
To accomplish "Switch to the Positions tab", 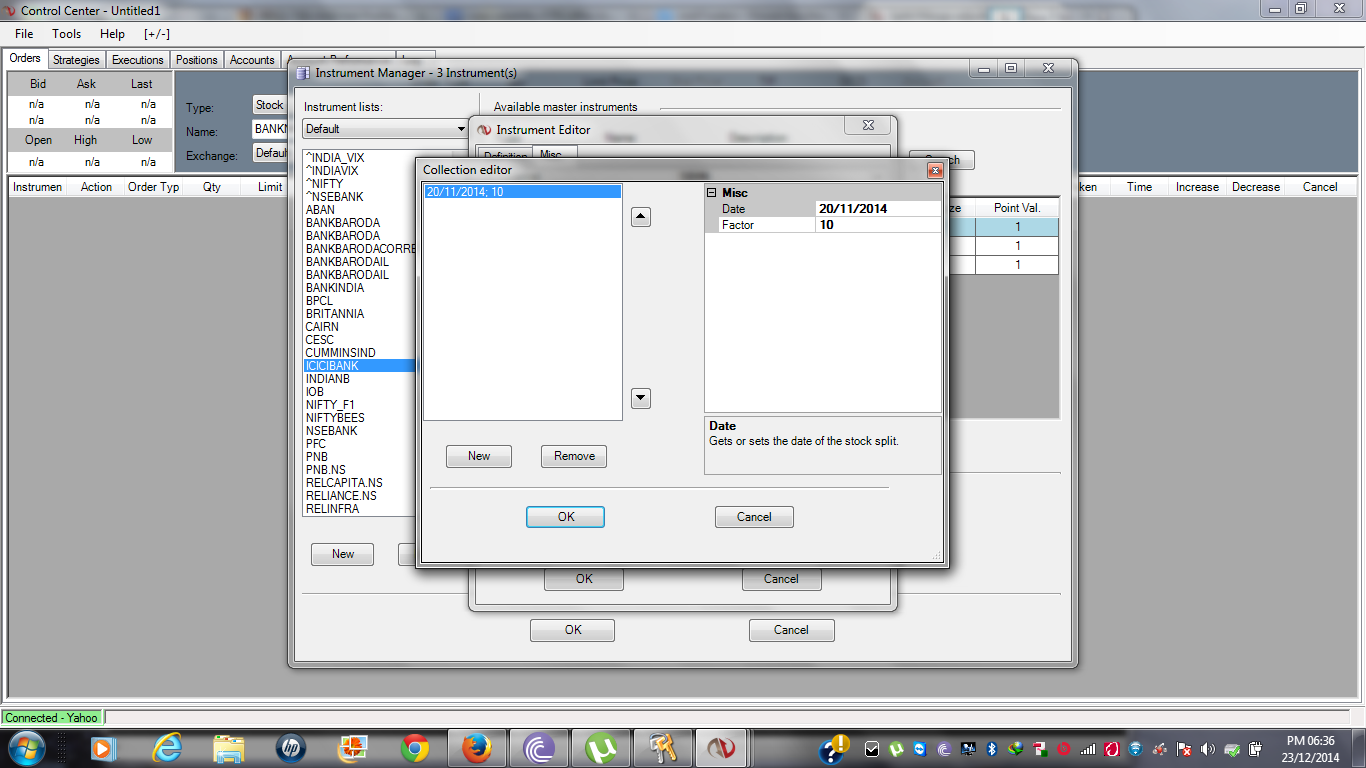I will (x=197, y=60).
